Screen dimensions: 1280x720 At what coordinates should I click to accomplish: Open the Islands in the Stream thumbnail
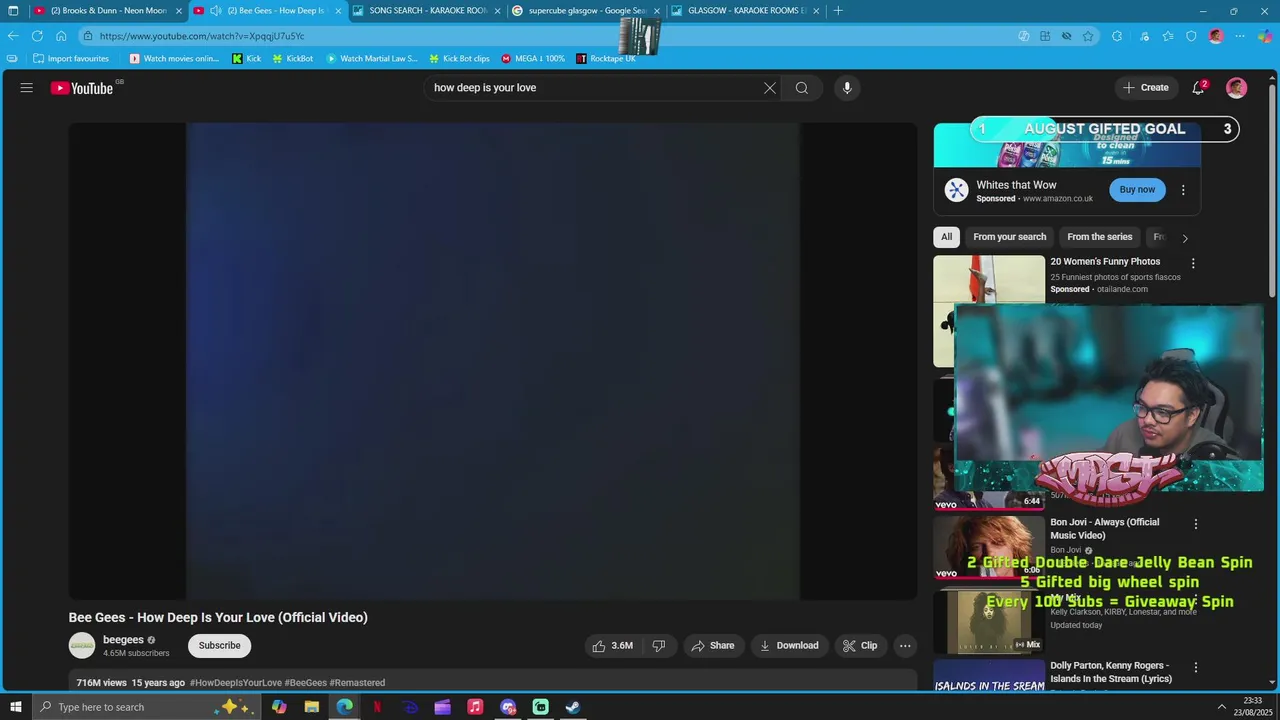coord(989,675)
